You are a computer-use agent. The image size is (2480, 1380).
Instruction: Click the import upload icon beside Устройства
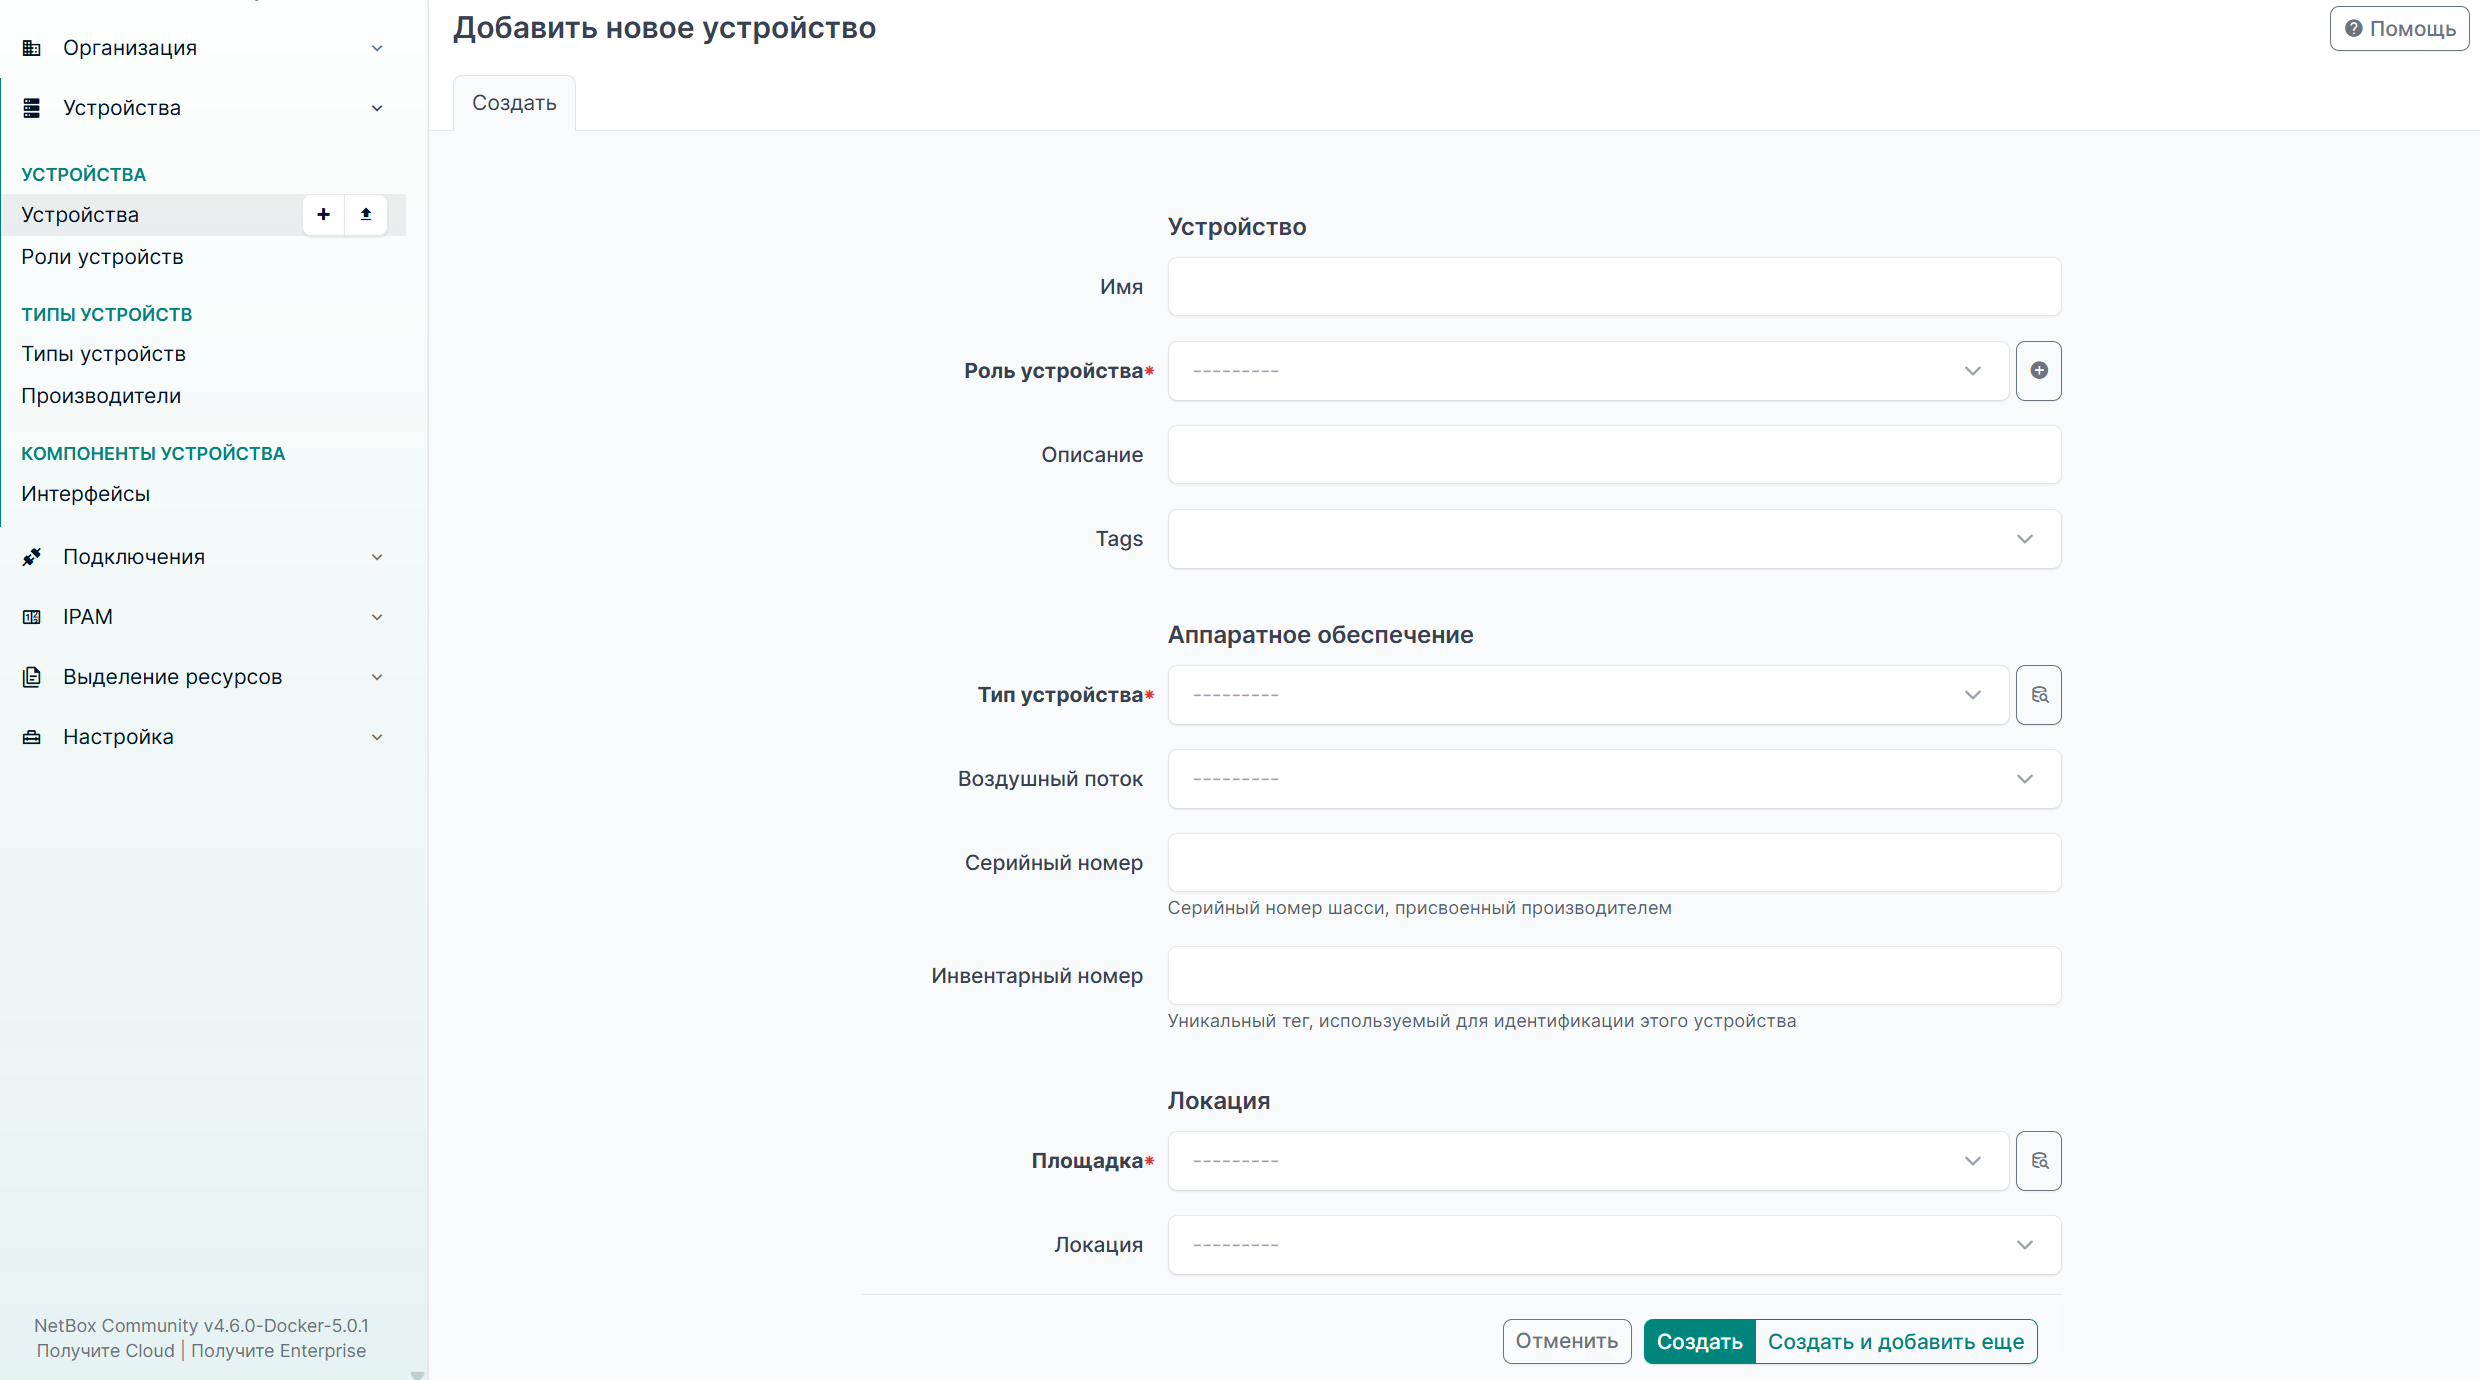366,214
